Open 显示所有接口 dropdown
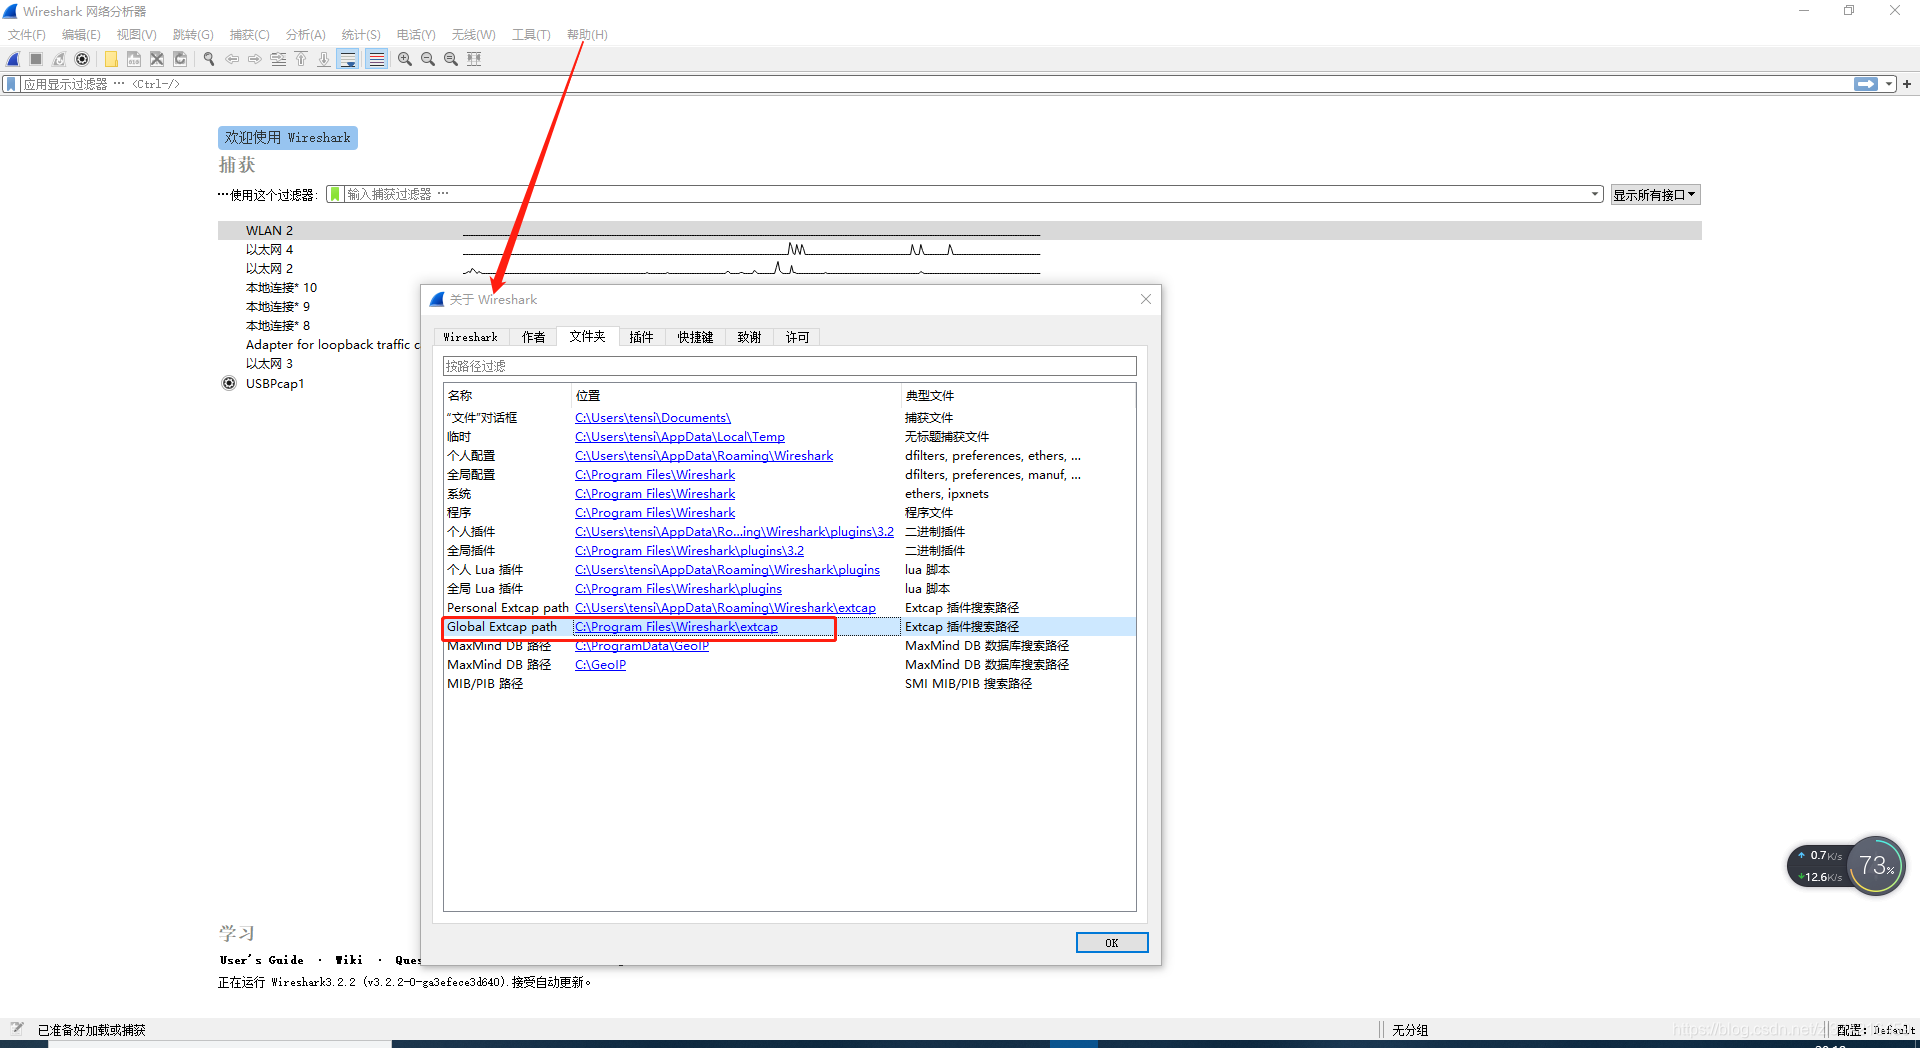This screenshot has width=1920, height=1048. pyautogui.click(x=1655, y=195)
